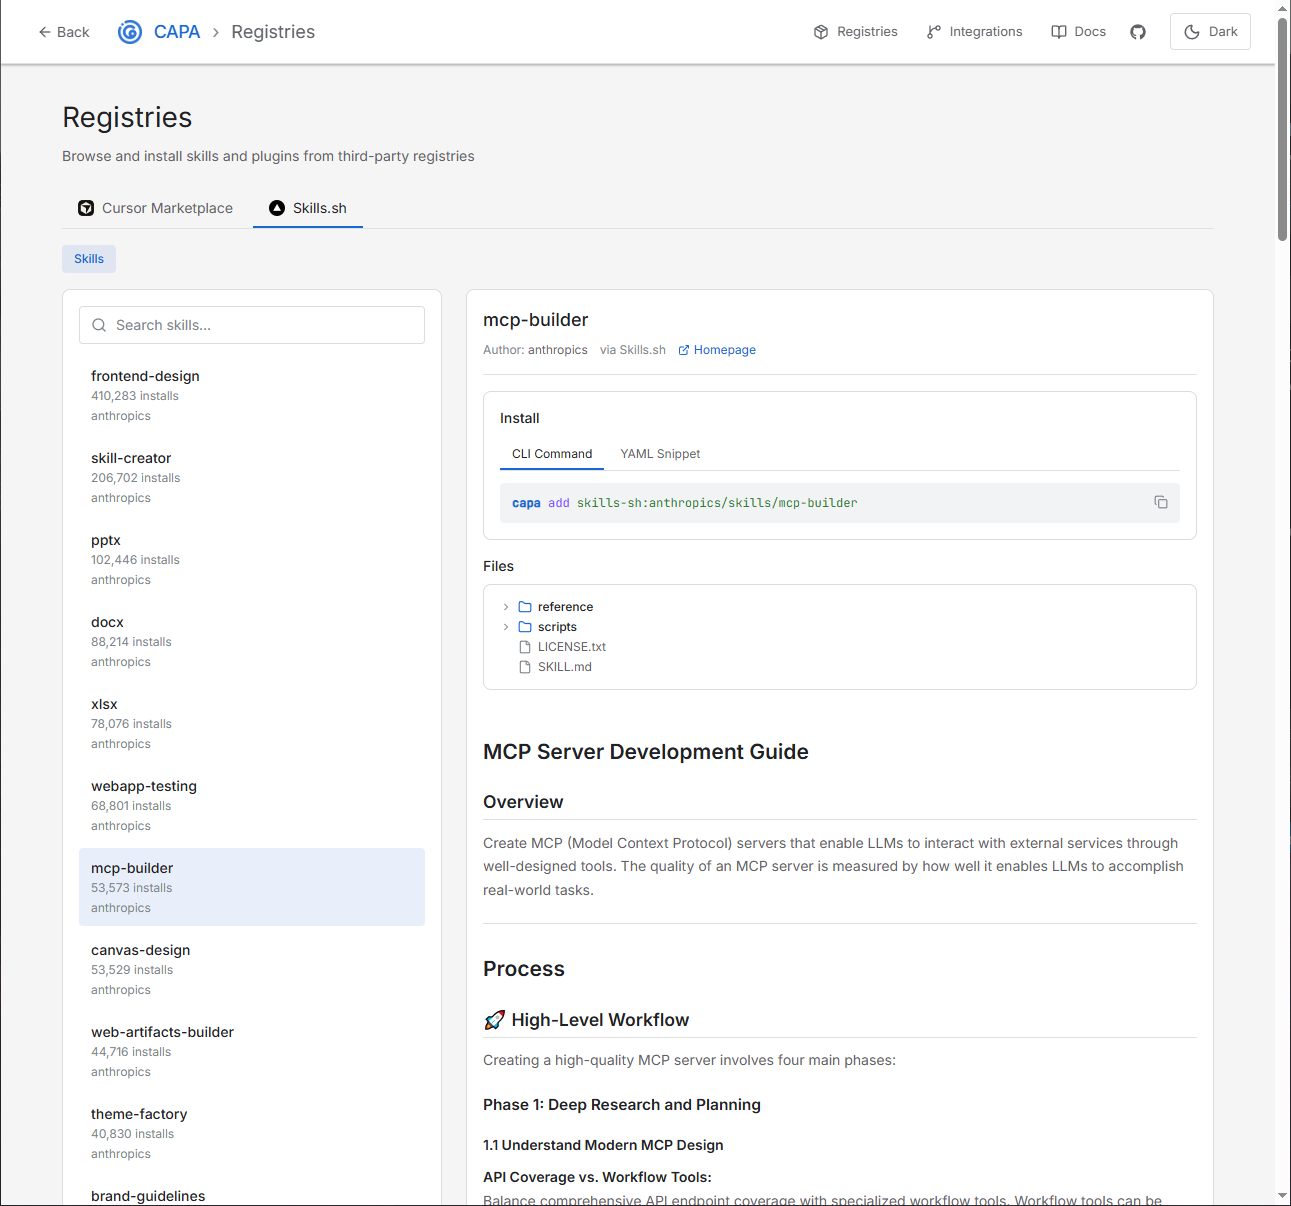1291x1206 pixels.
Task: Open the SKILL.md file
Action: [x=565, y=667]
